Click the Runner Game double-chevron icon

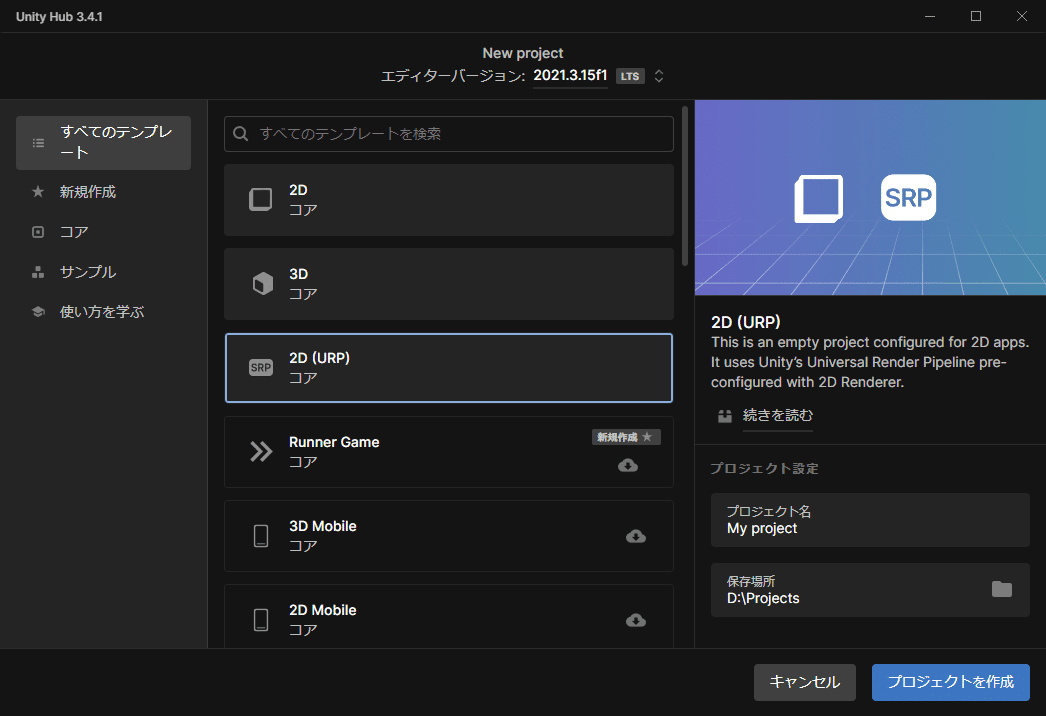click(x=261, y=452)
